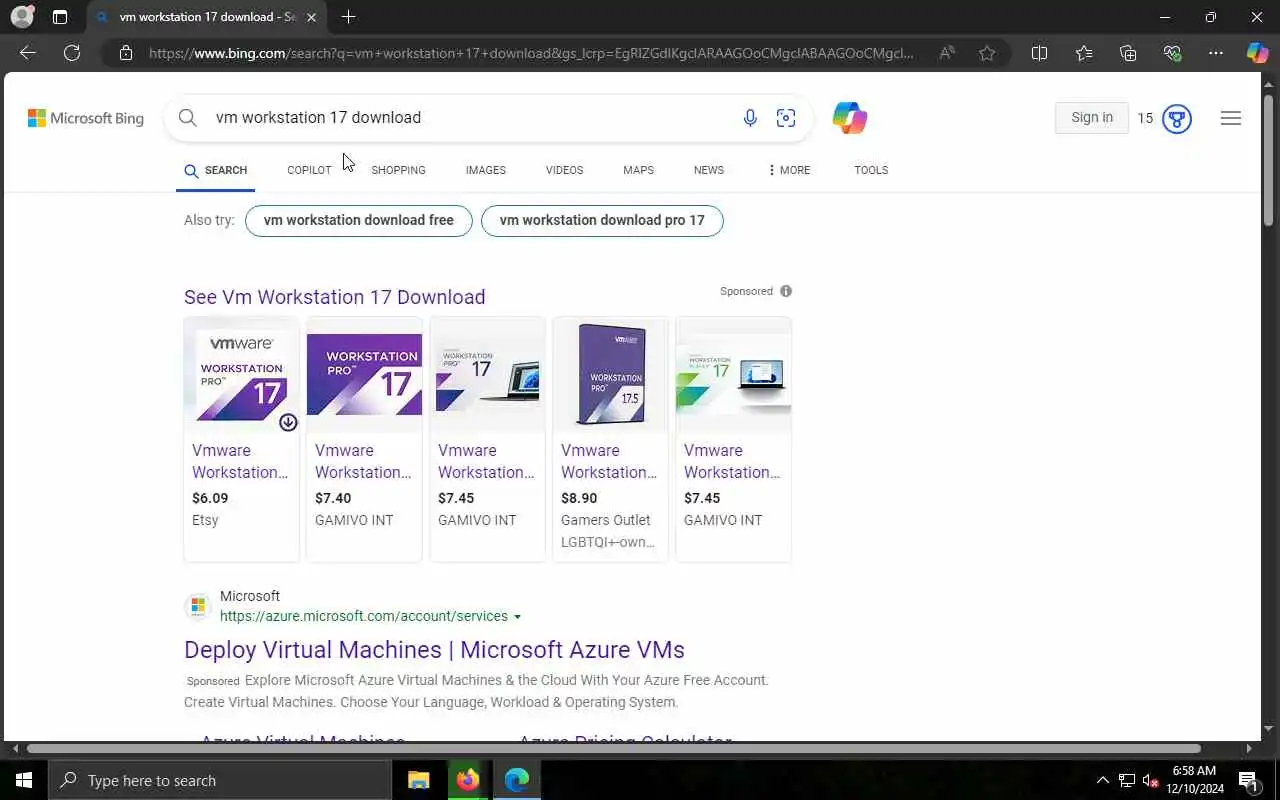Open the Gamers Outlet 17.5 box thumbnail
This screenshot has height=800, width=1280.
coord(610,375)
